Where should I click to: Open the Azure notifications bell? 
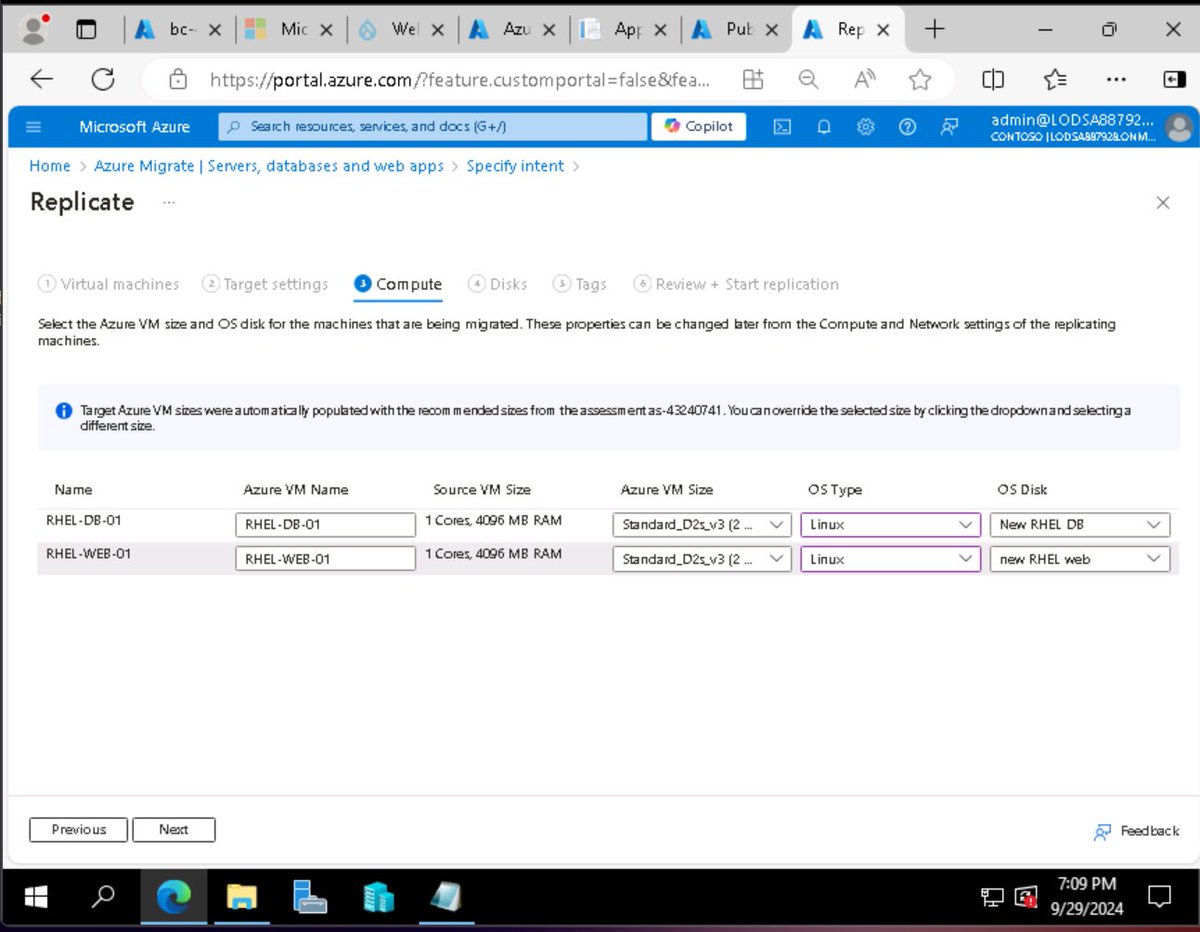824,127
